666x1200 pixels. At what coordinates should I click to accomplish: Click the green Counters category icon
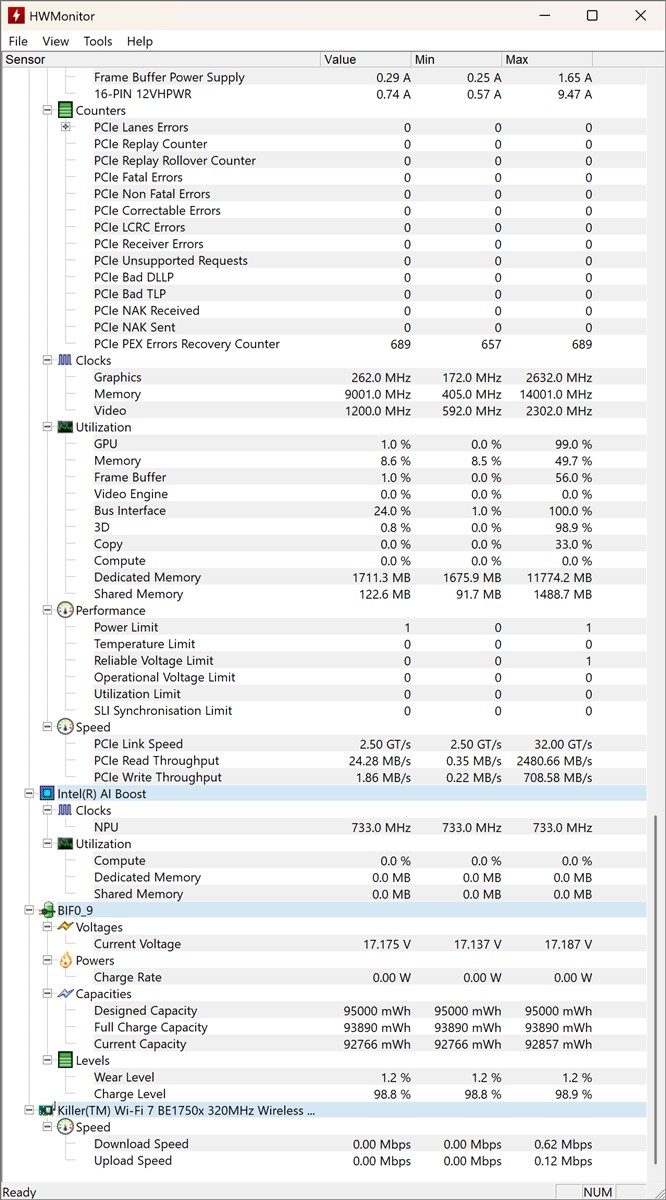pos(65,111)
